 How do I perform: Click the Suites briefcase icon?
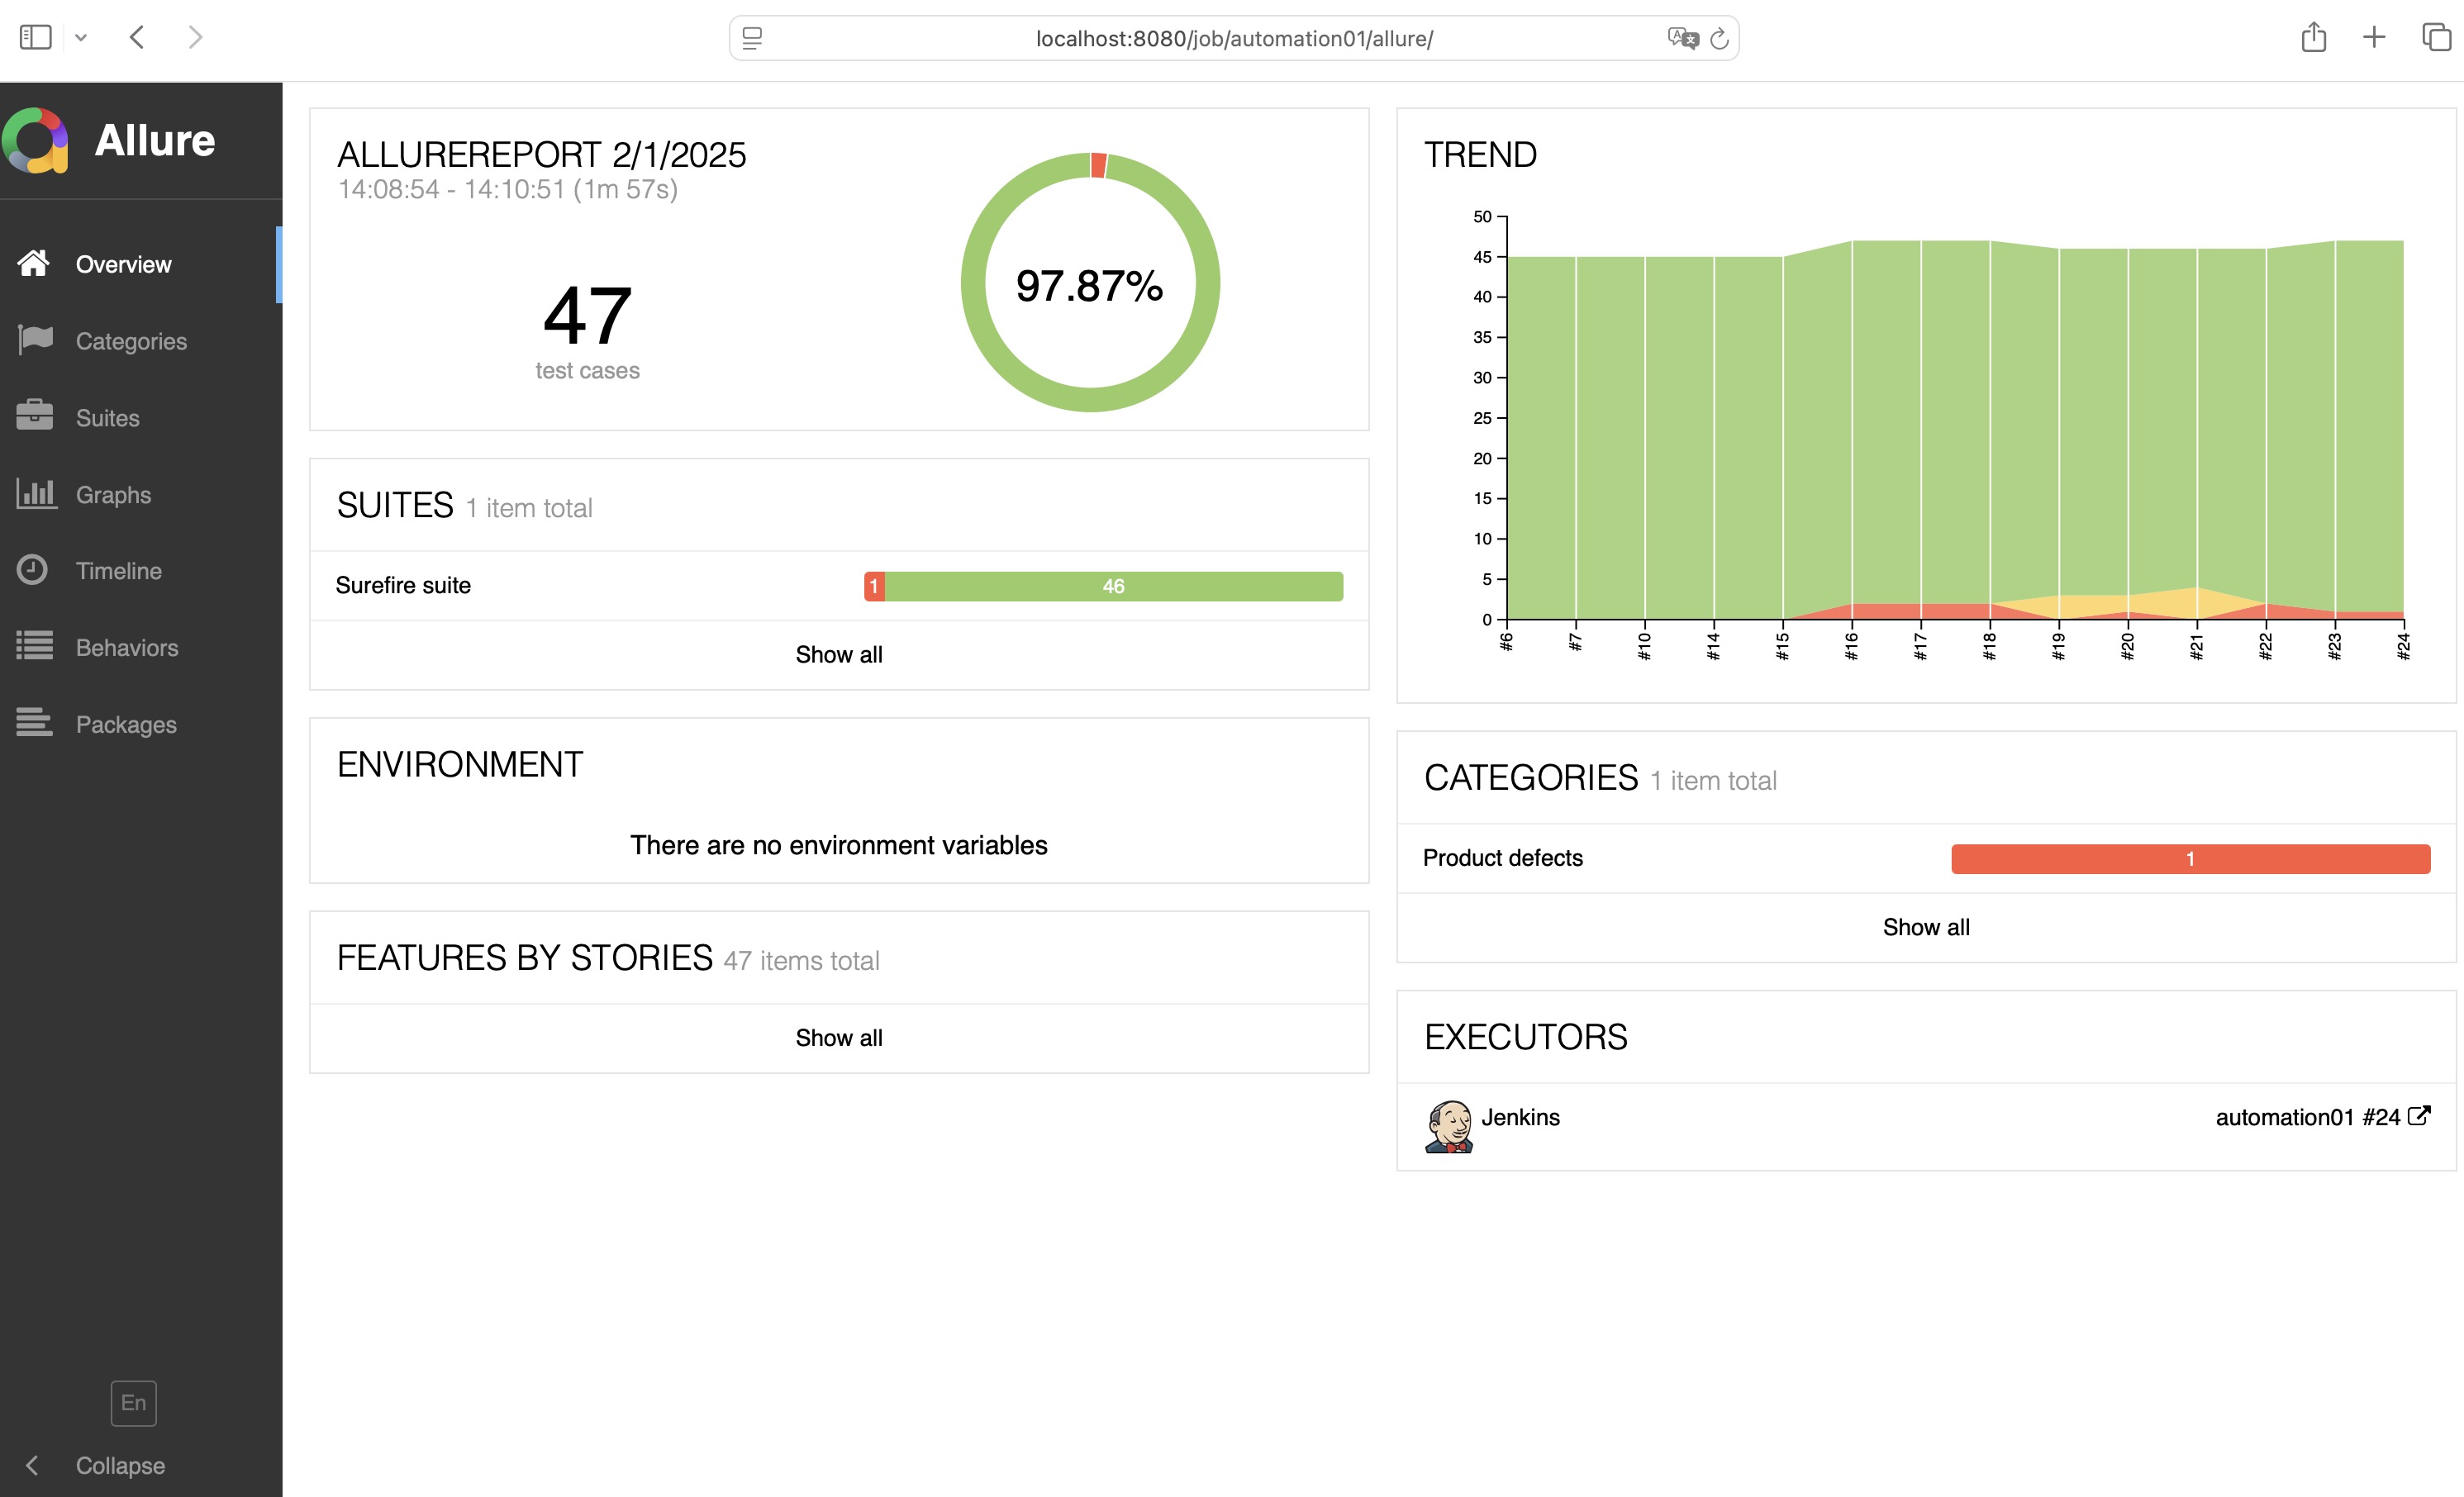35,416
